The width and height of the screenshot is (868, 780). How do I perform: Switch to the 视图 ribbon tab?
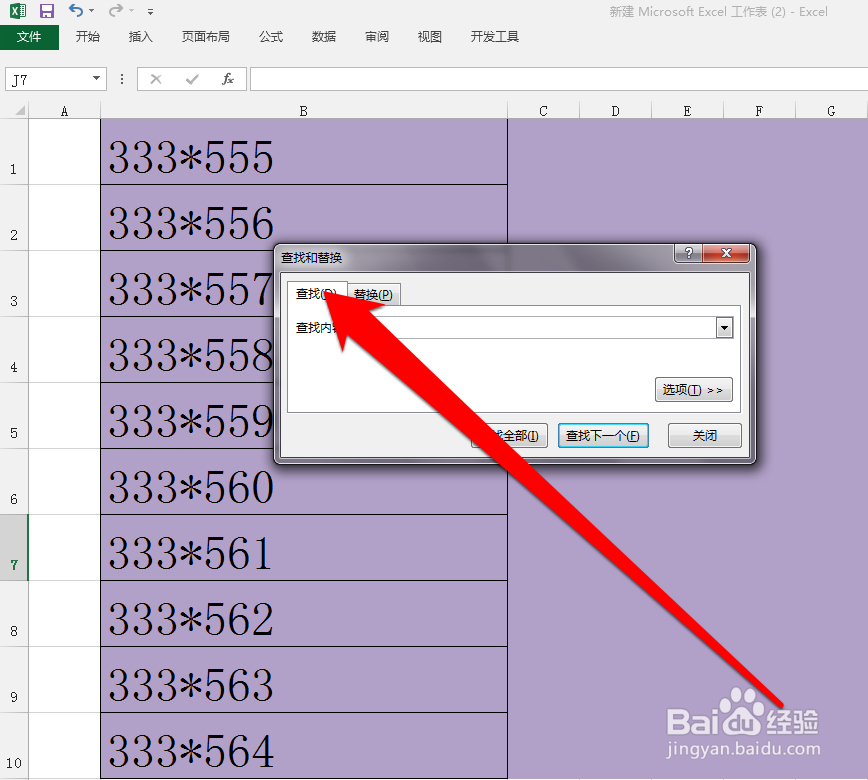(x=430, y=37)
